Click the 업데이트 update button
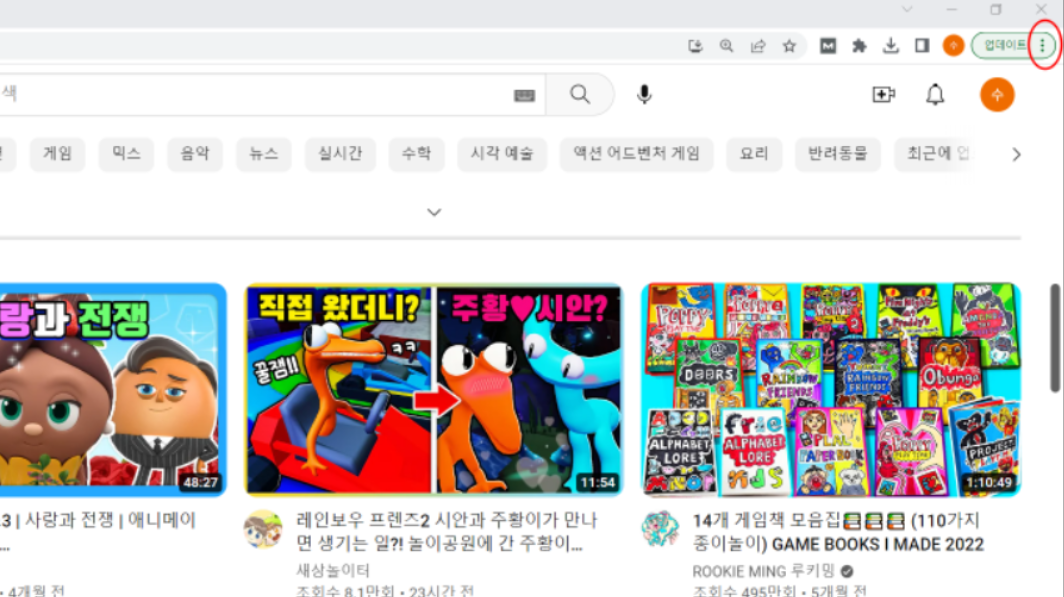 click(1004, 45)
